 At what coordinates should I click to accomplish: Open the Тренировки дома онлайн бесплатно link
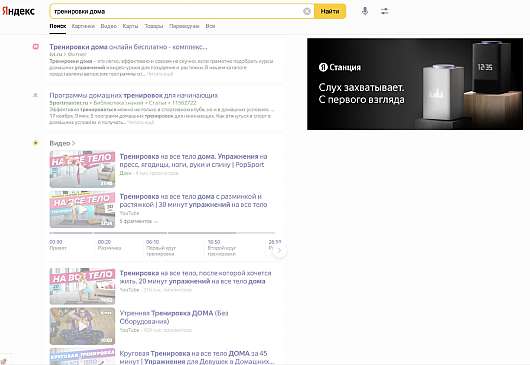[x=128, y=47]
